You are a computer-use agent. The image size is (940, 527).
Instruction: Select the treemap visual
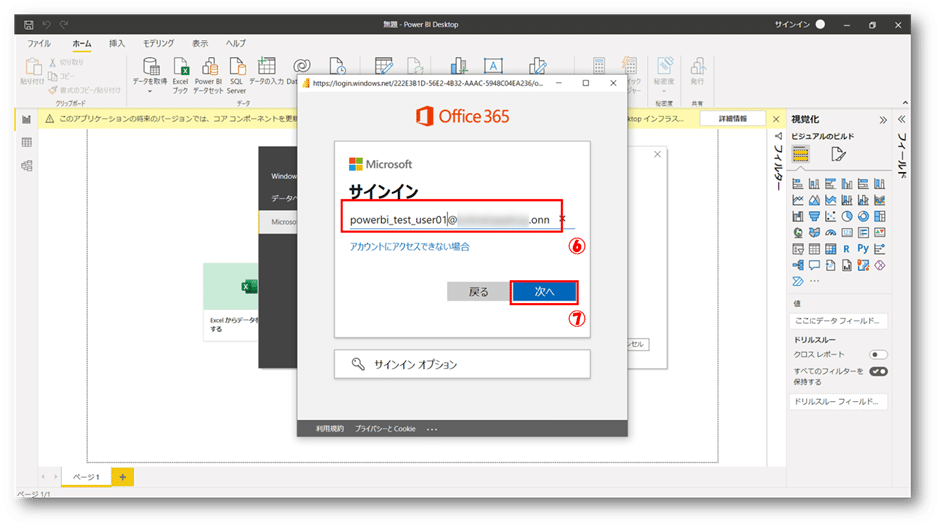coord(879,216)
